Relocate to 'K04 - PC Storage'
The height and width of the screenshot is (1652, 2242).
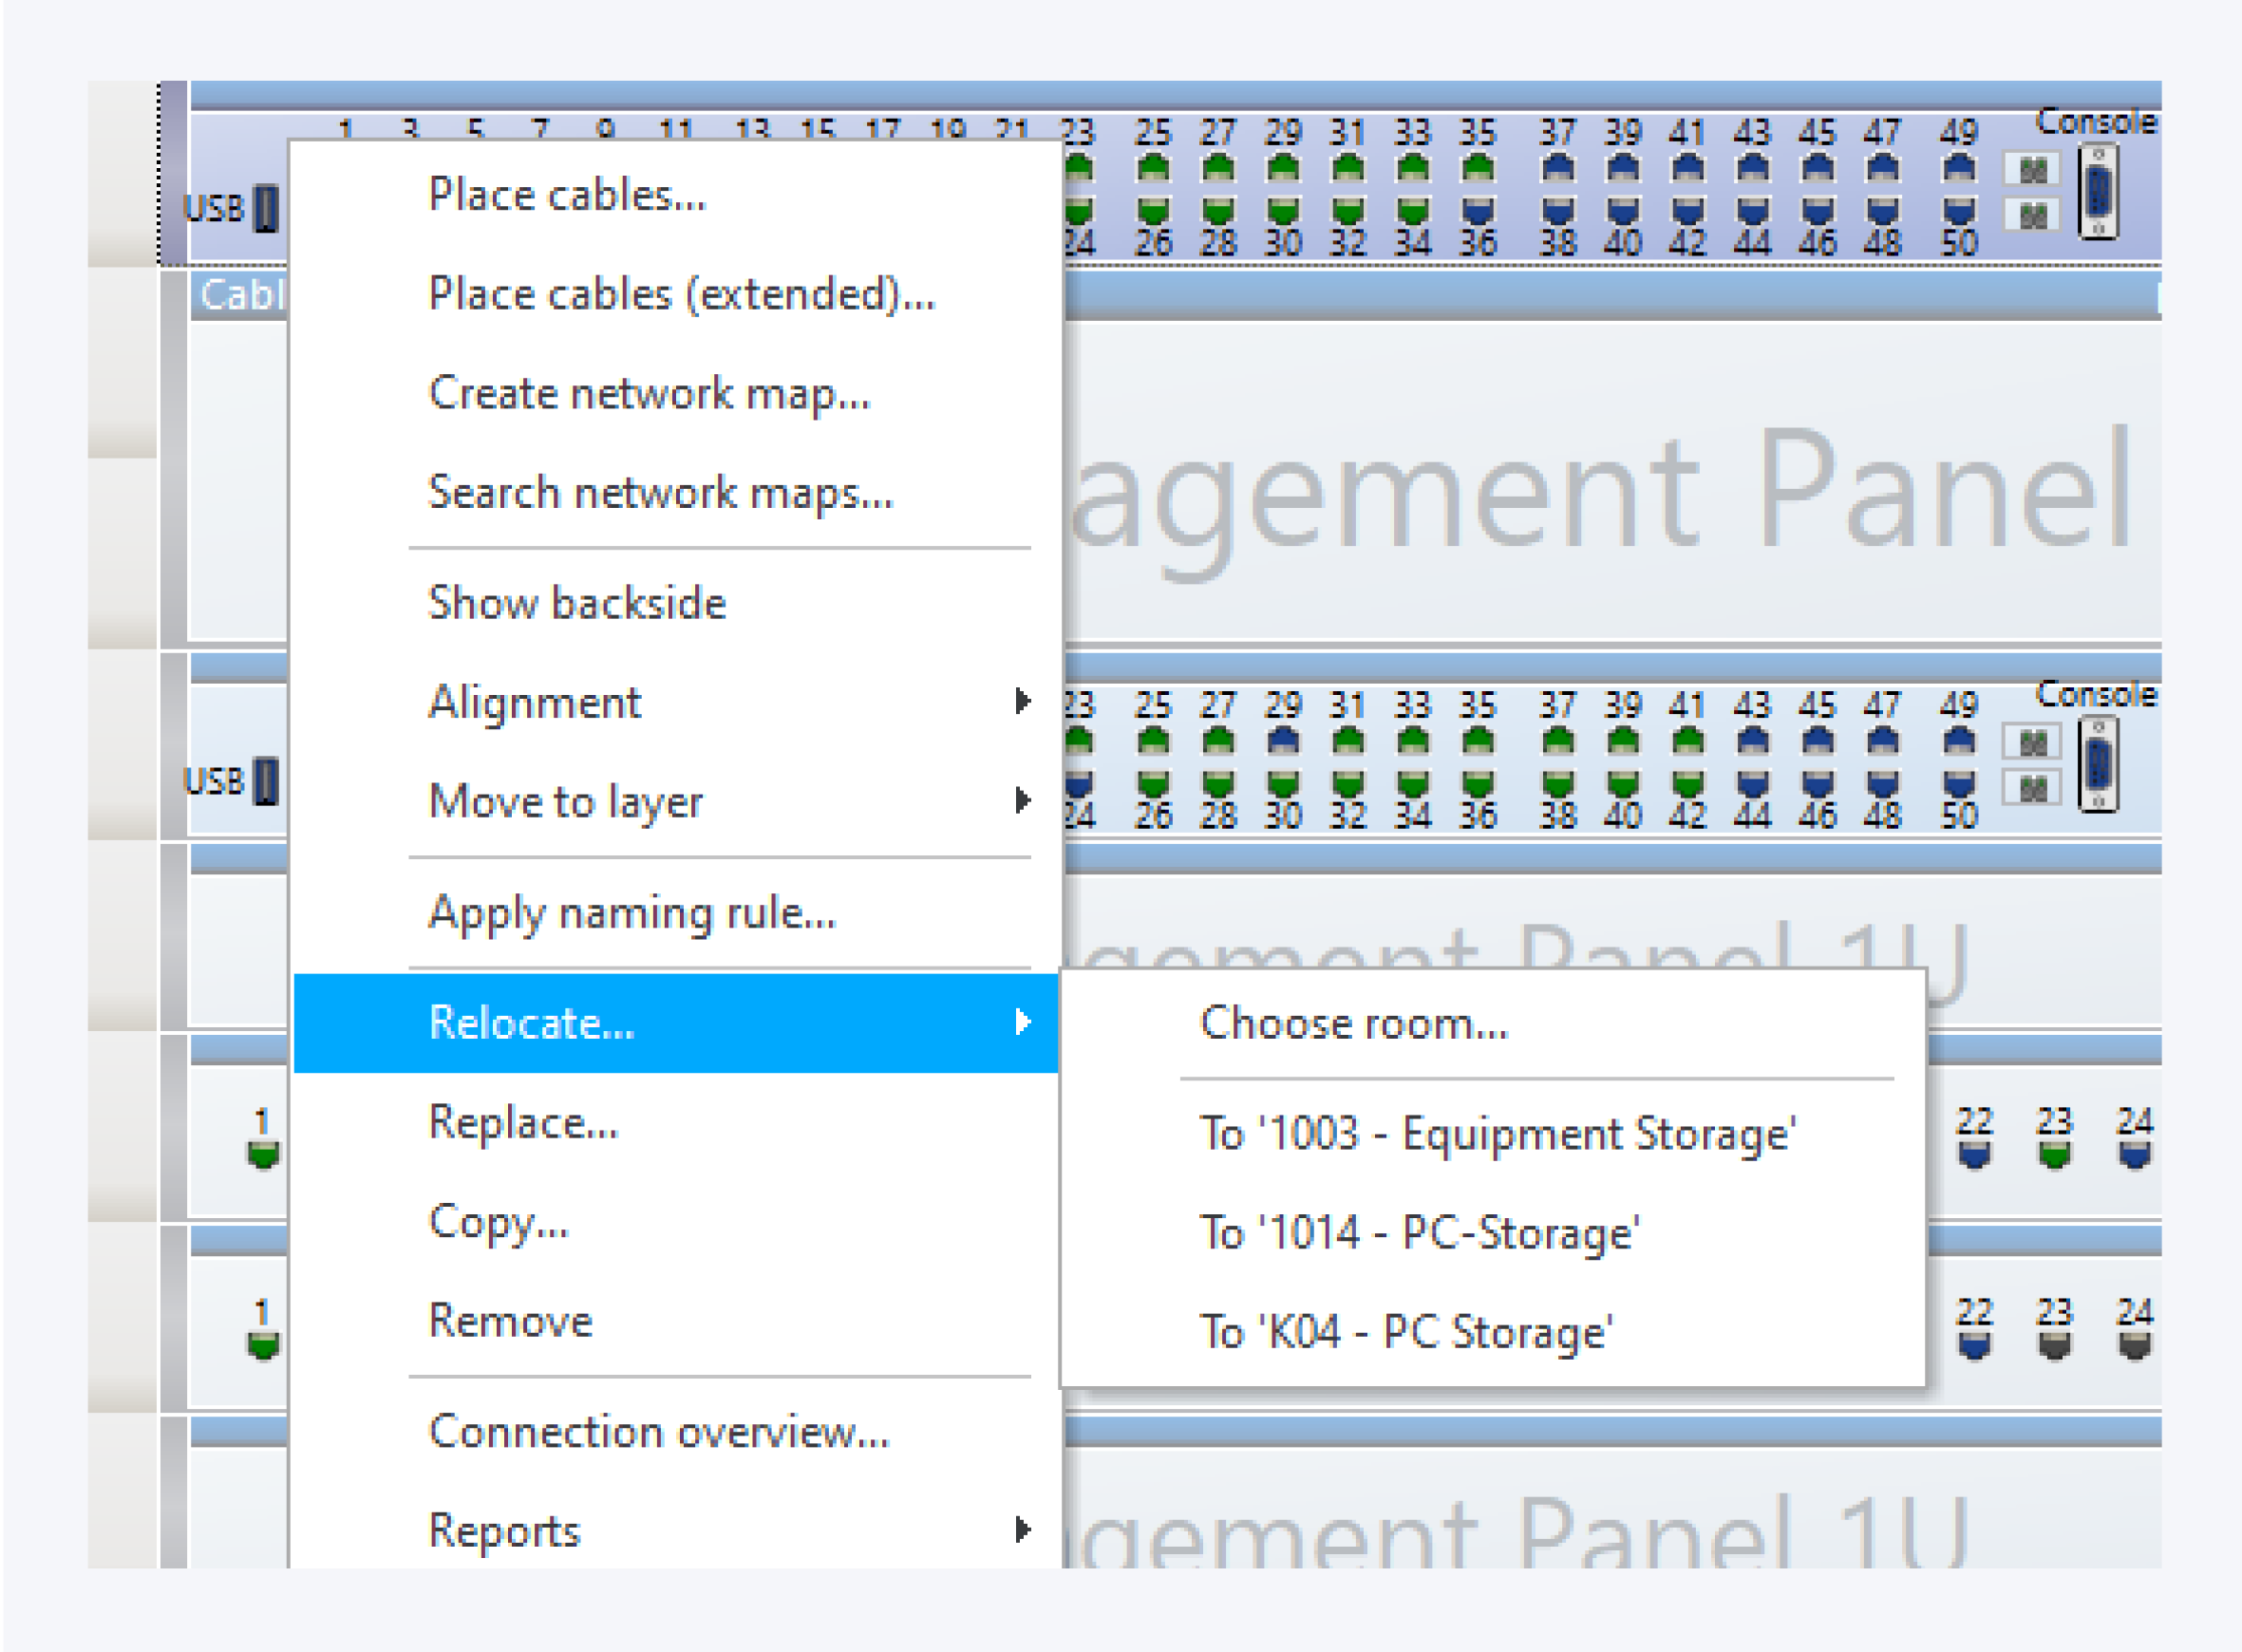click(1406, 1332)
